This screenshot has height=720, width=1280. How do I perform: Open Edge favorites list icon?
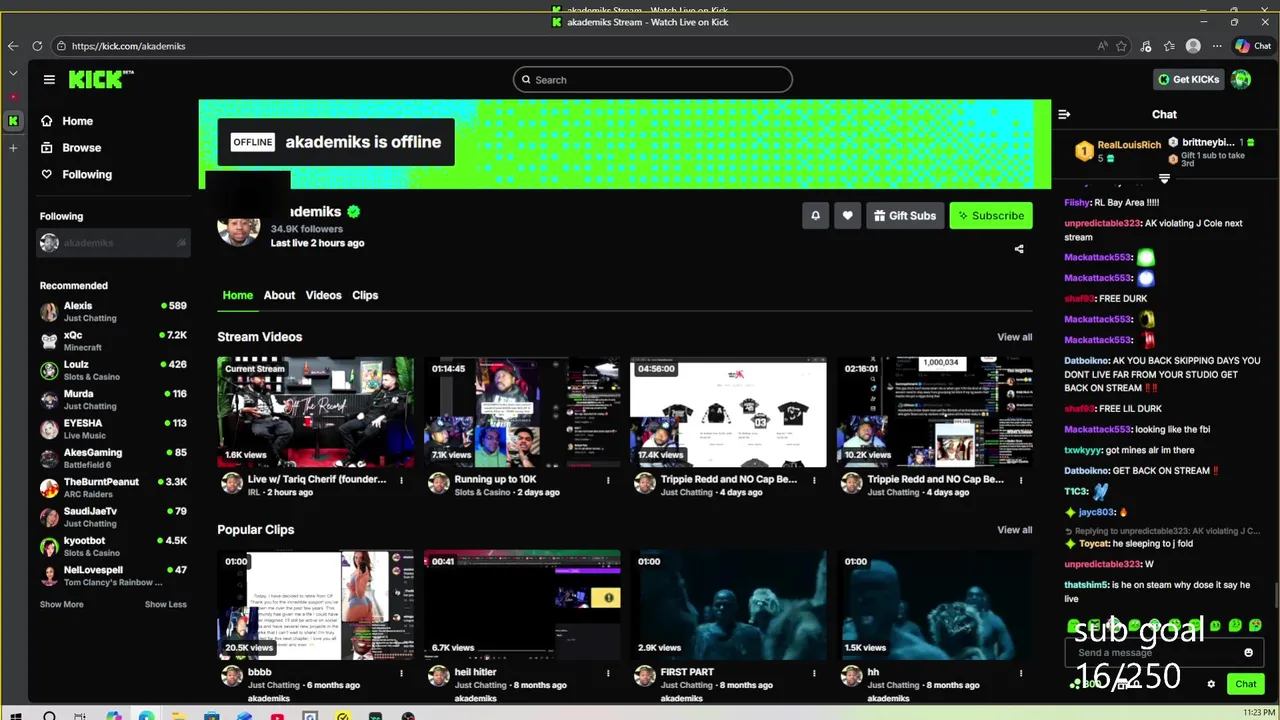[1169, 46]
